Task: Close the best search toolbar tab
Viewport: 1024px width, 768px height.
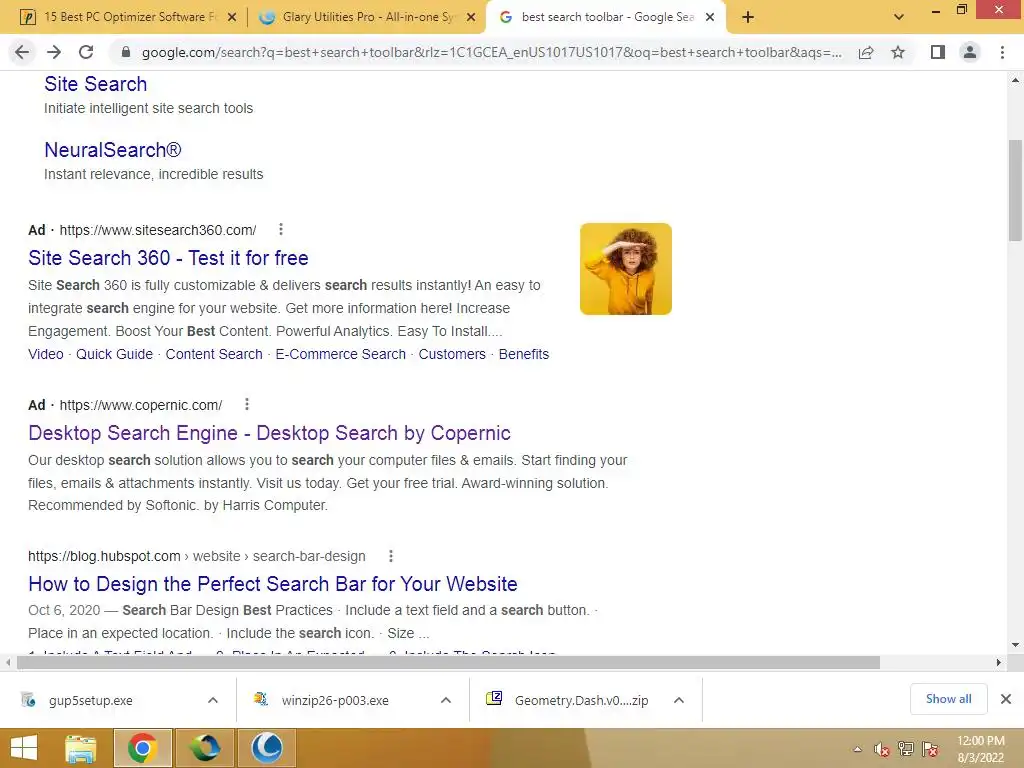Action: click(x=710, y=18)
